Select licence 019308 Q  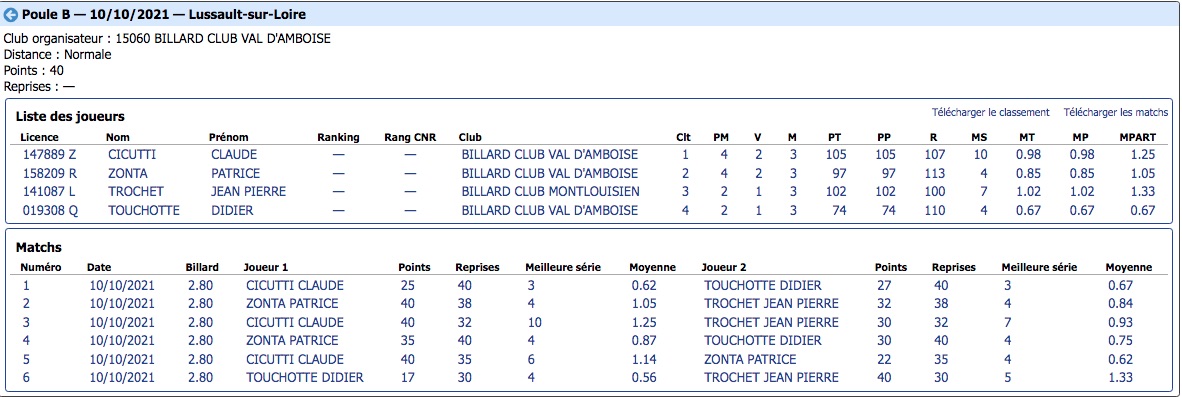coord(50,211)
